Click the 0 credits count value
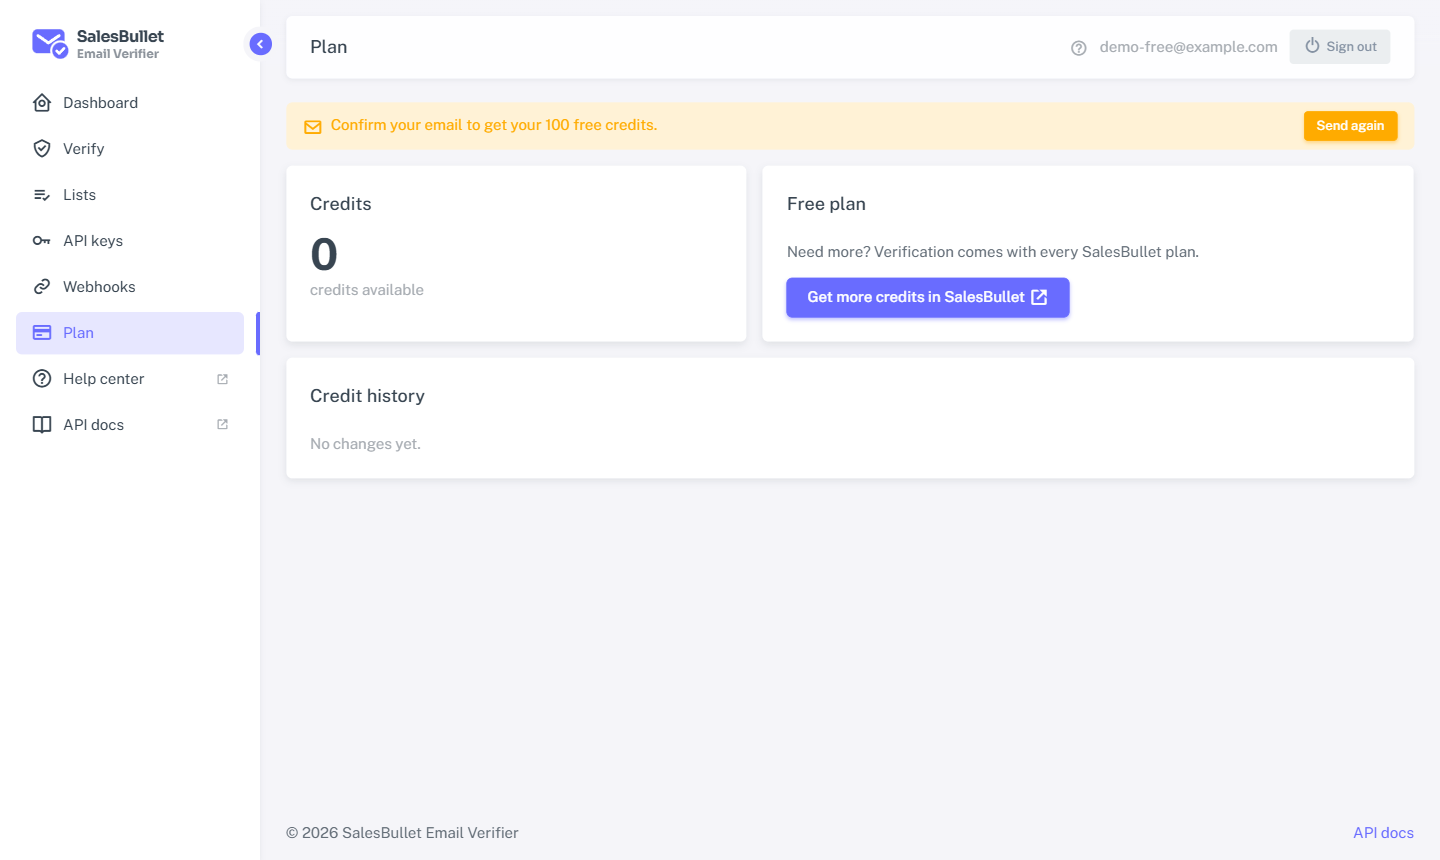Screen dimensions: 1440x860 pyautogui.click(x=324, y=255)
